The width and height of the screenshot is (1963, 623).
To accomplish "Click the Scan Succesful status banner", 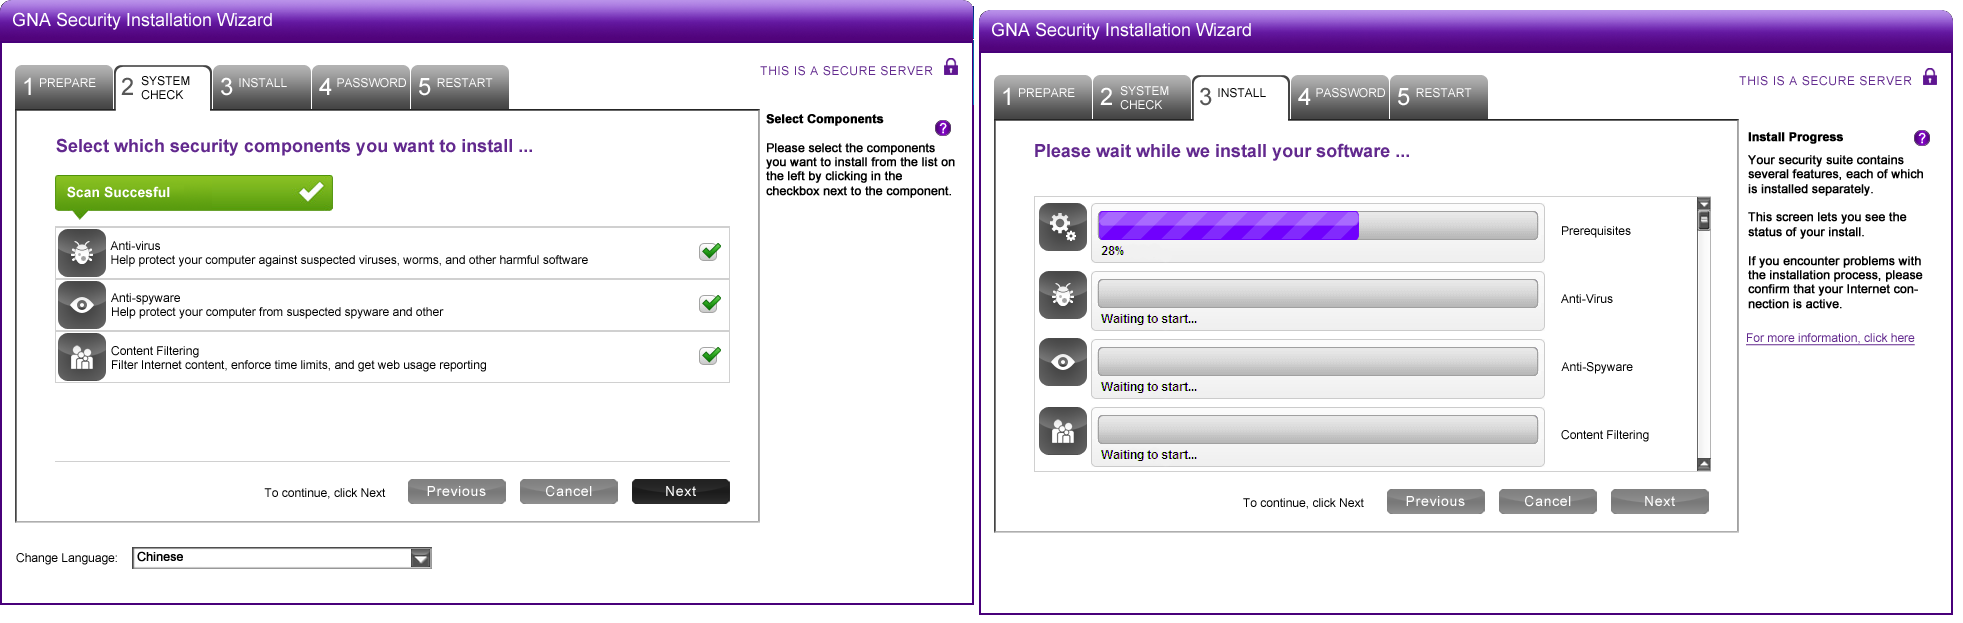I will (194, 192).
